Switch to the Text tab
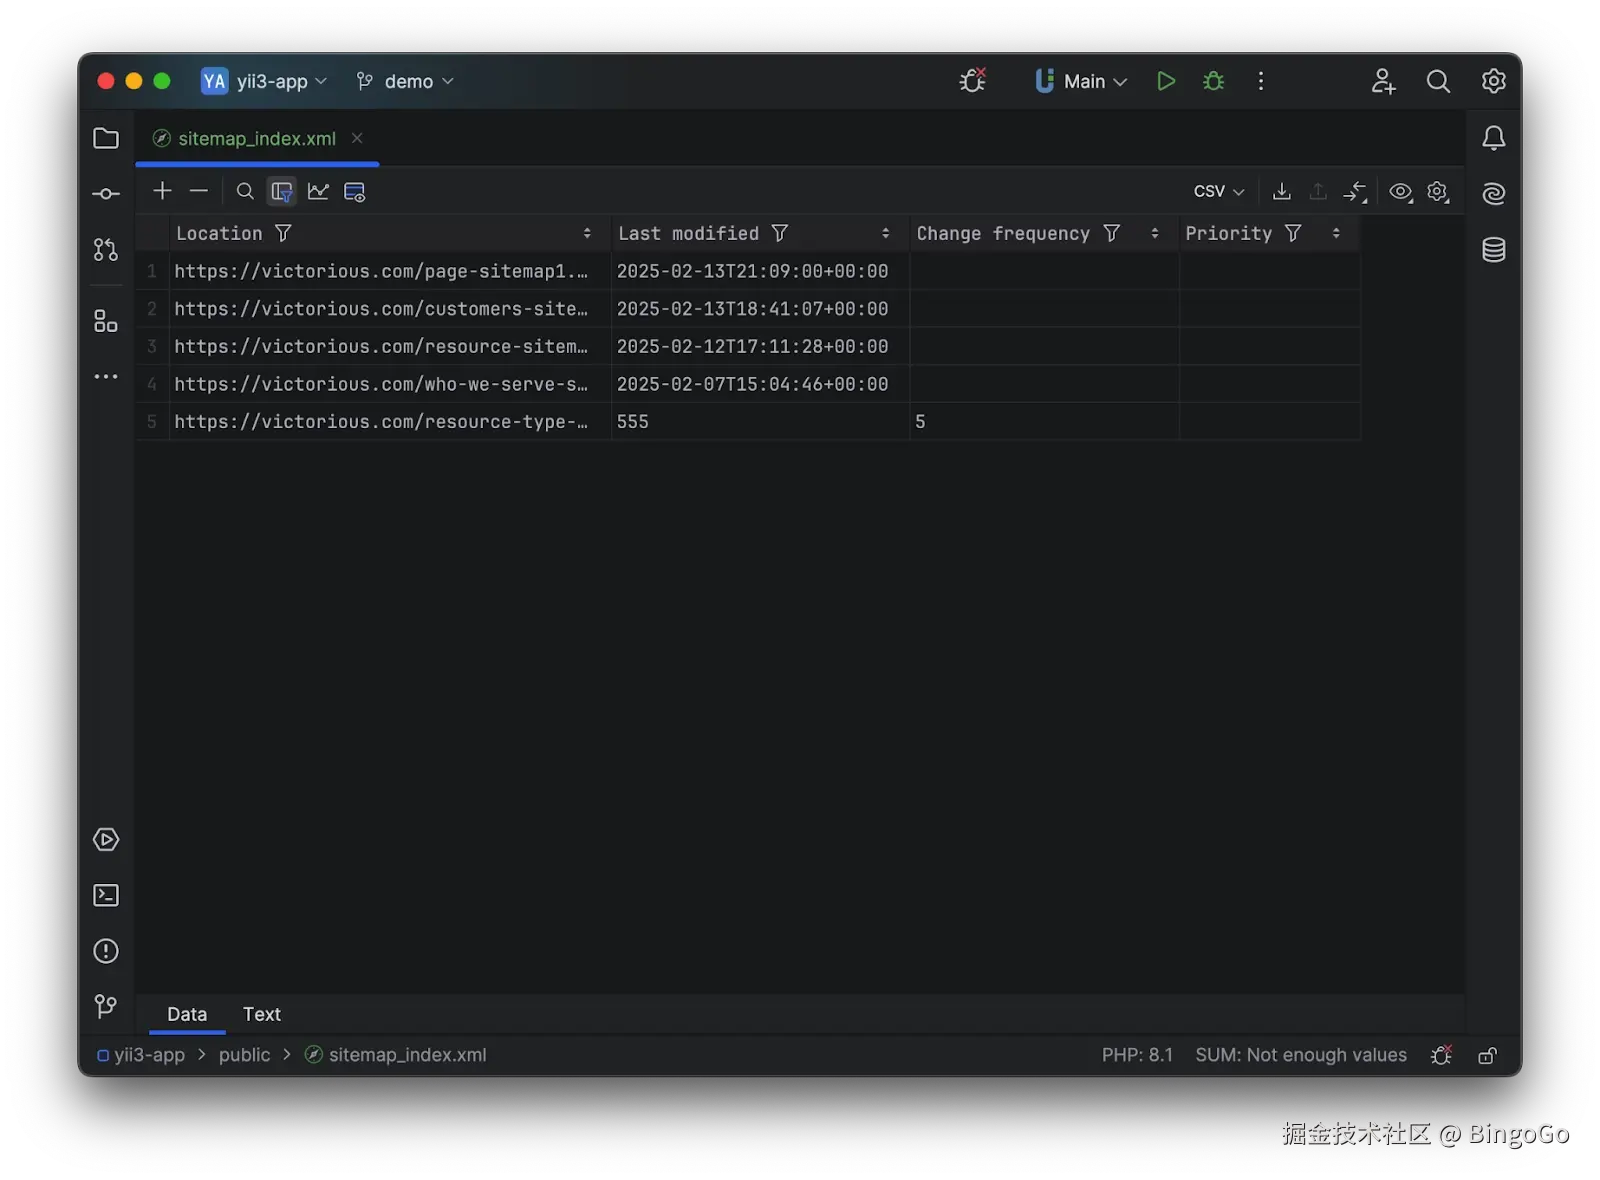 click(261, 1013)
